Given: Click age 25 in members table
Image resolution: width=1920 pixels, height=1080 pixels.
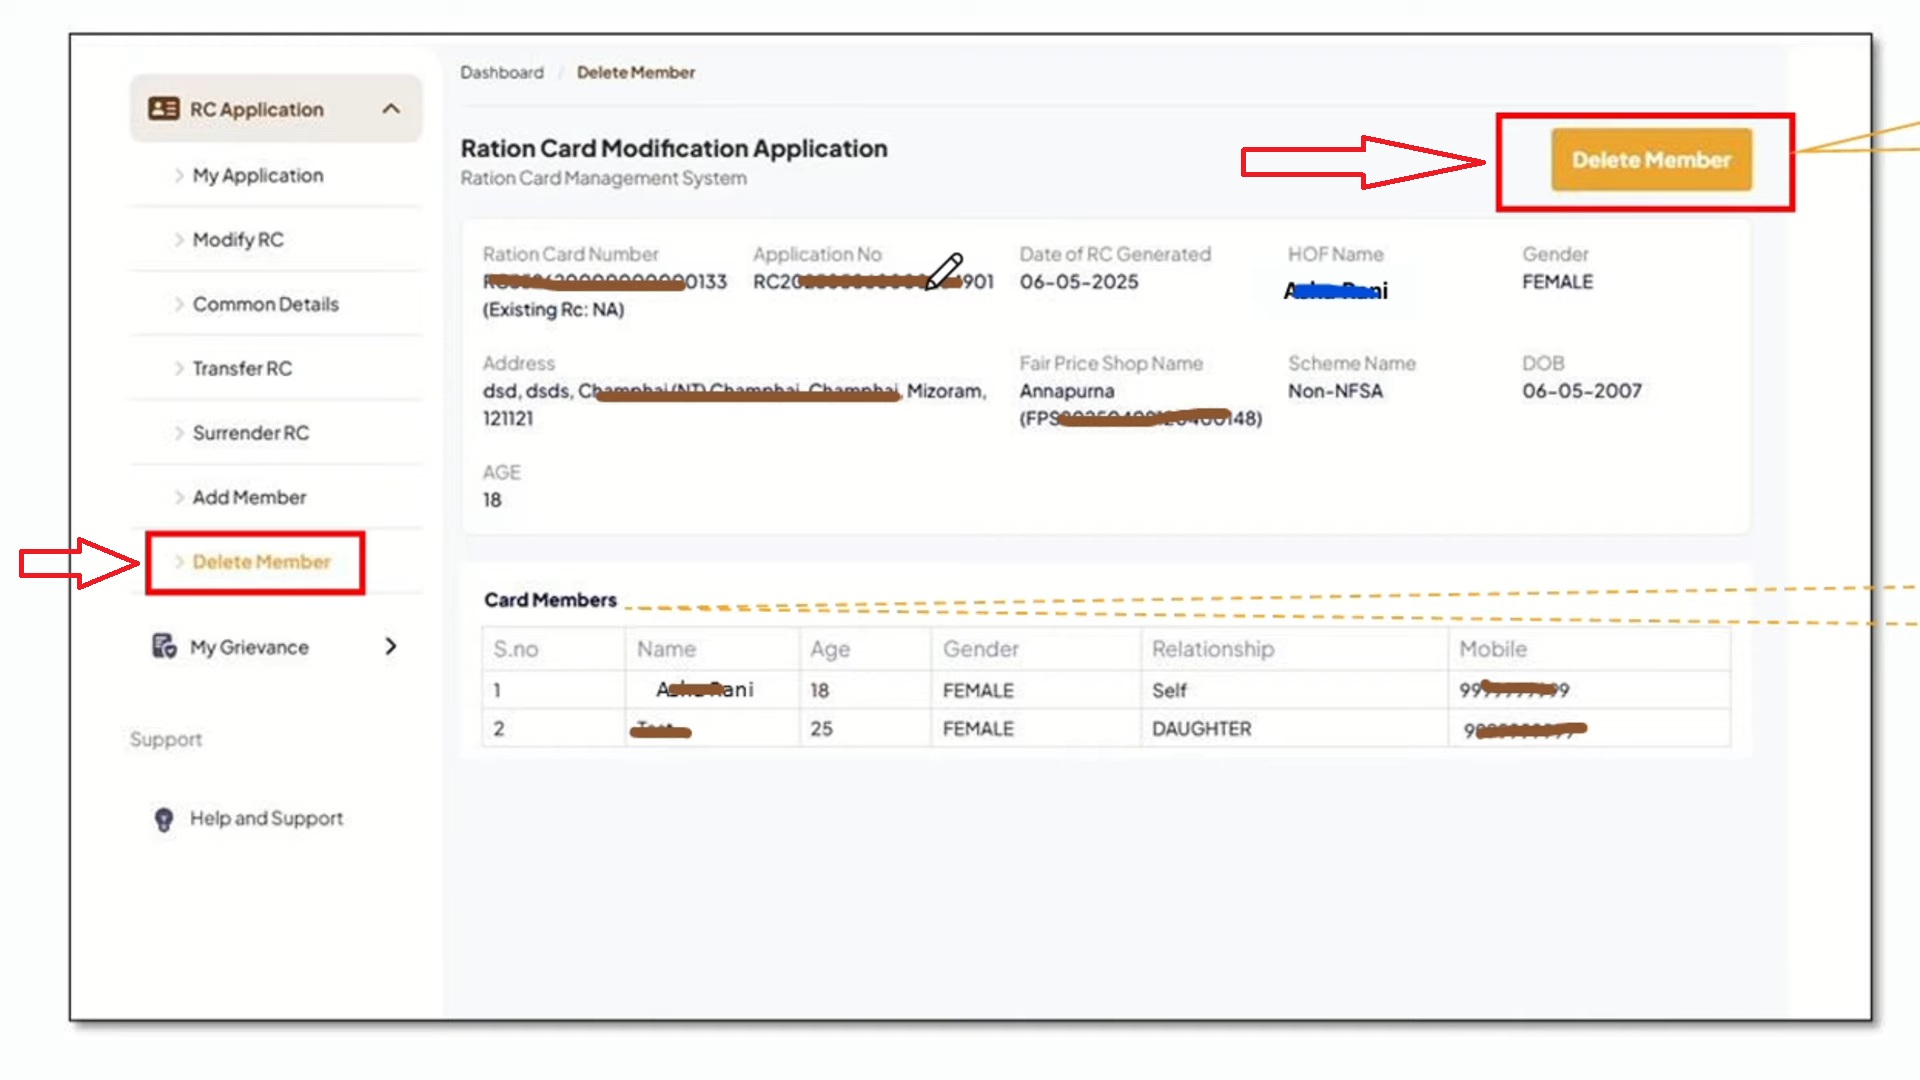Looking at the screenshot, I should (x=821, y=729).
